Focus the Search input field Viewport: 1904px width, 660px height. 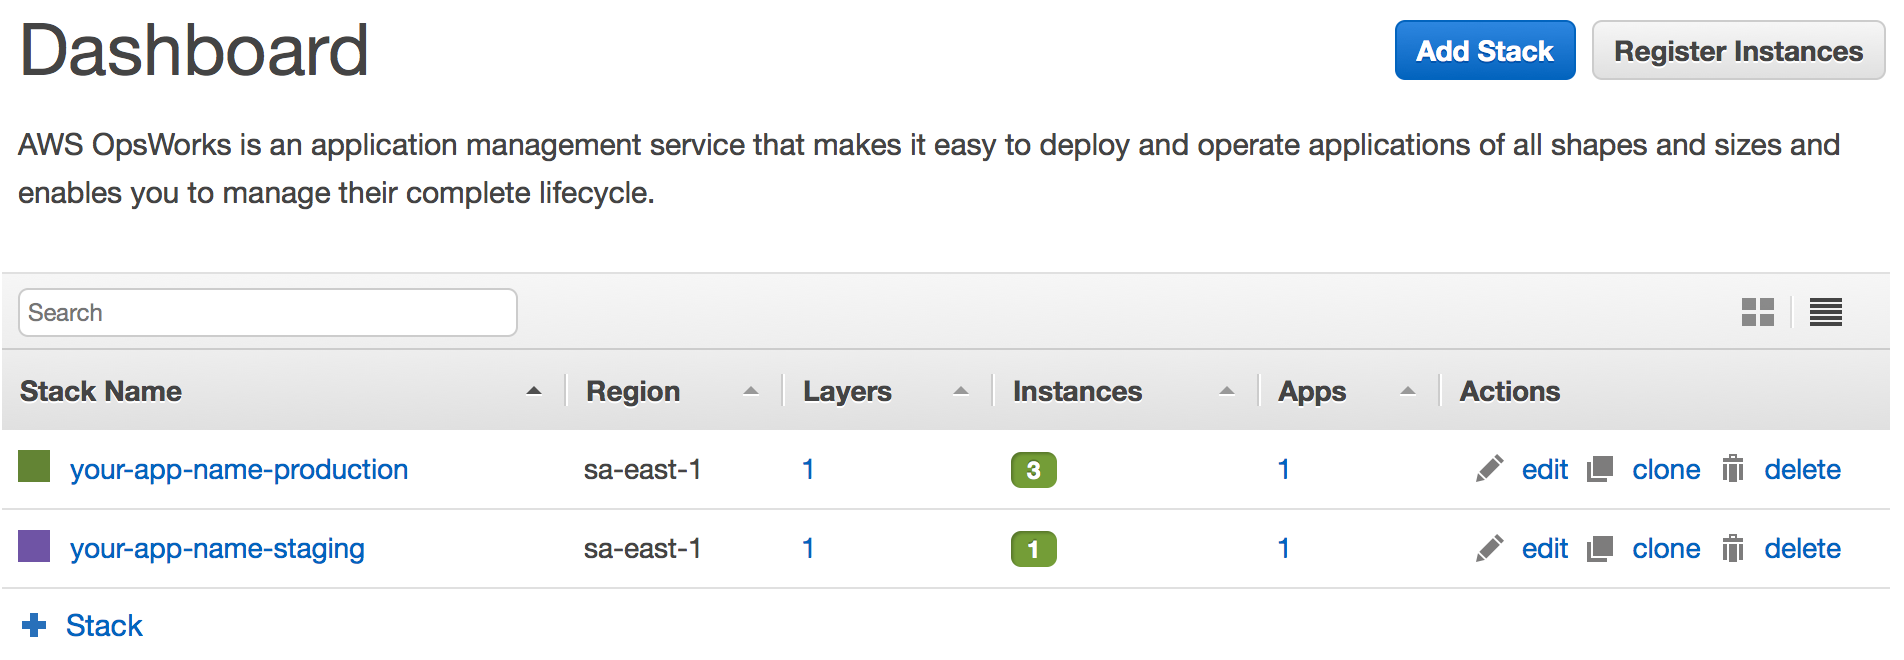pyautogui.click(x=268, y=313)
